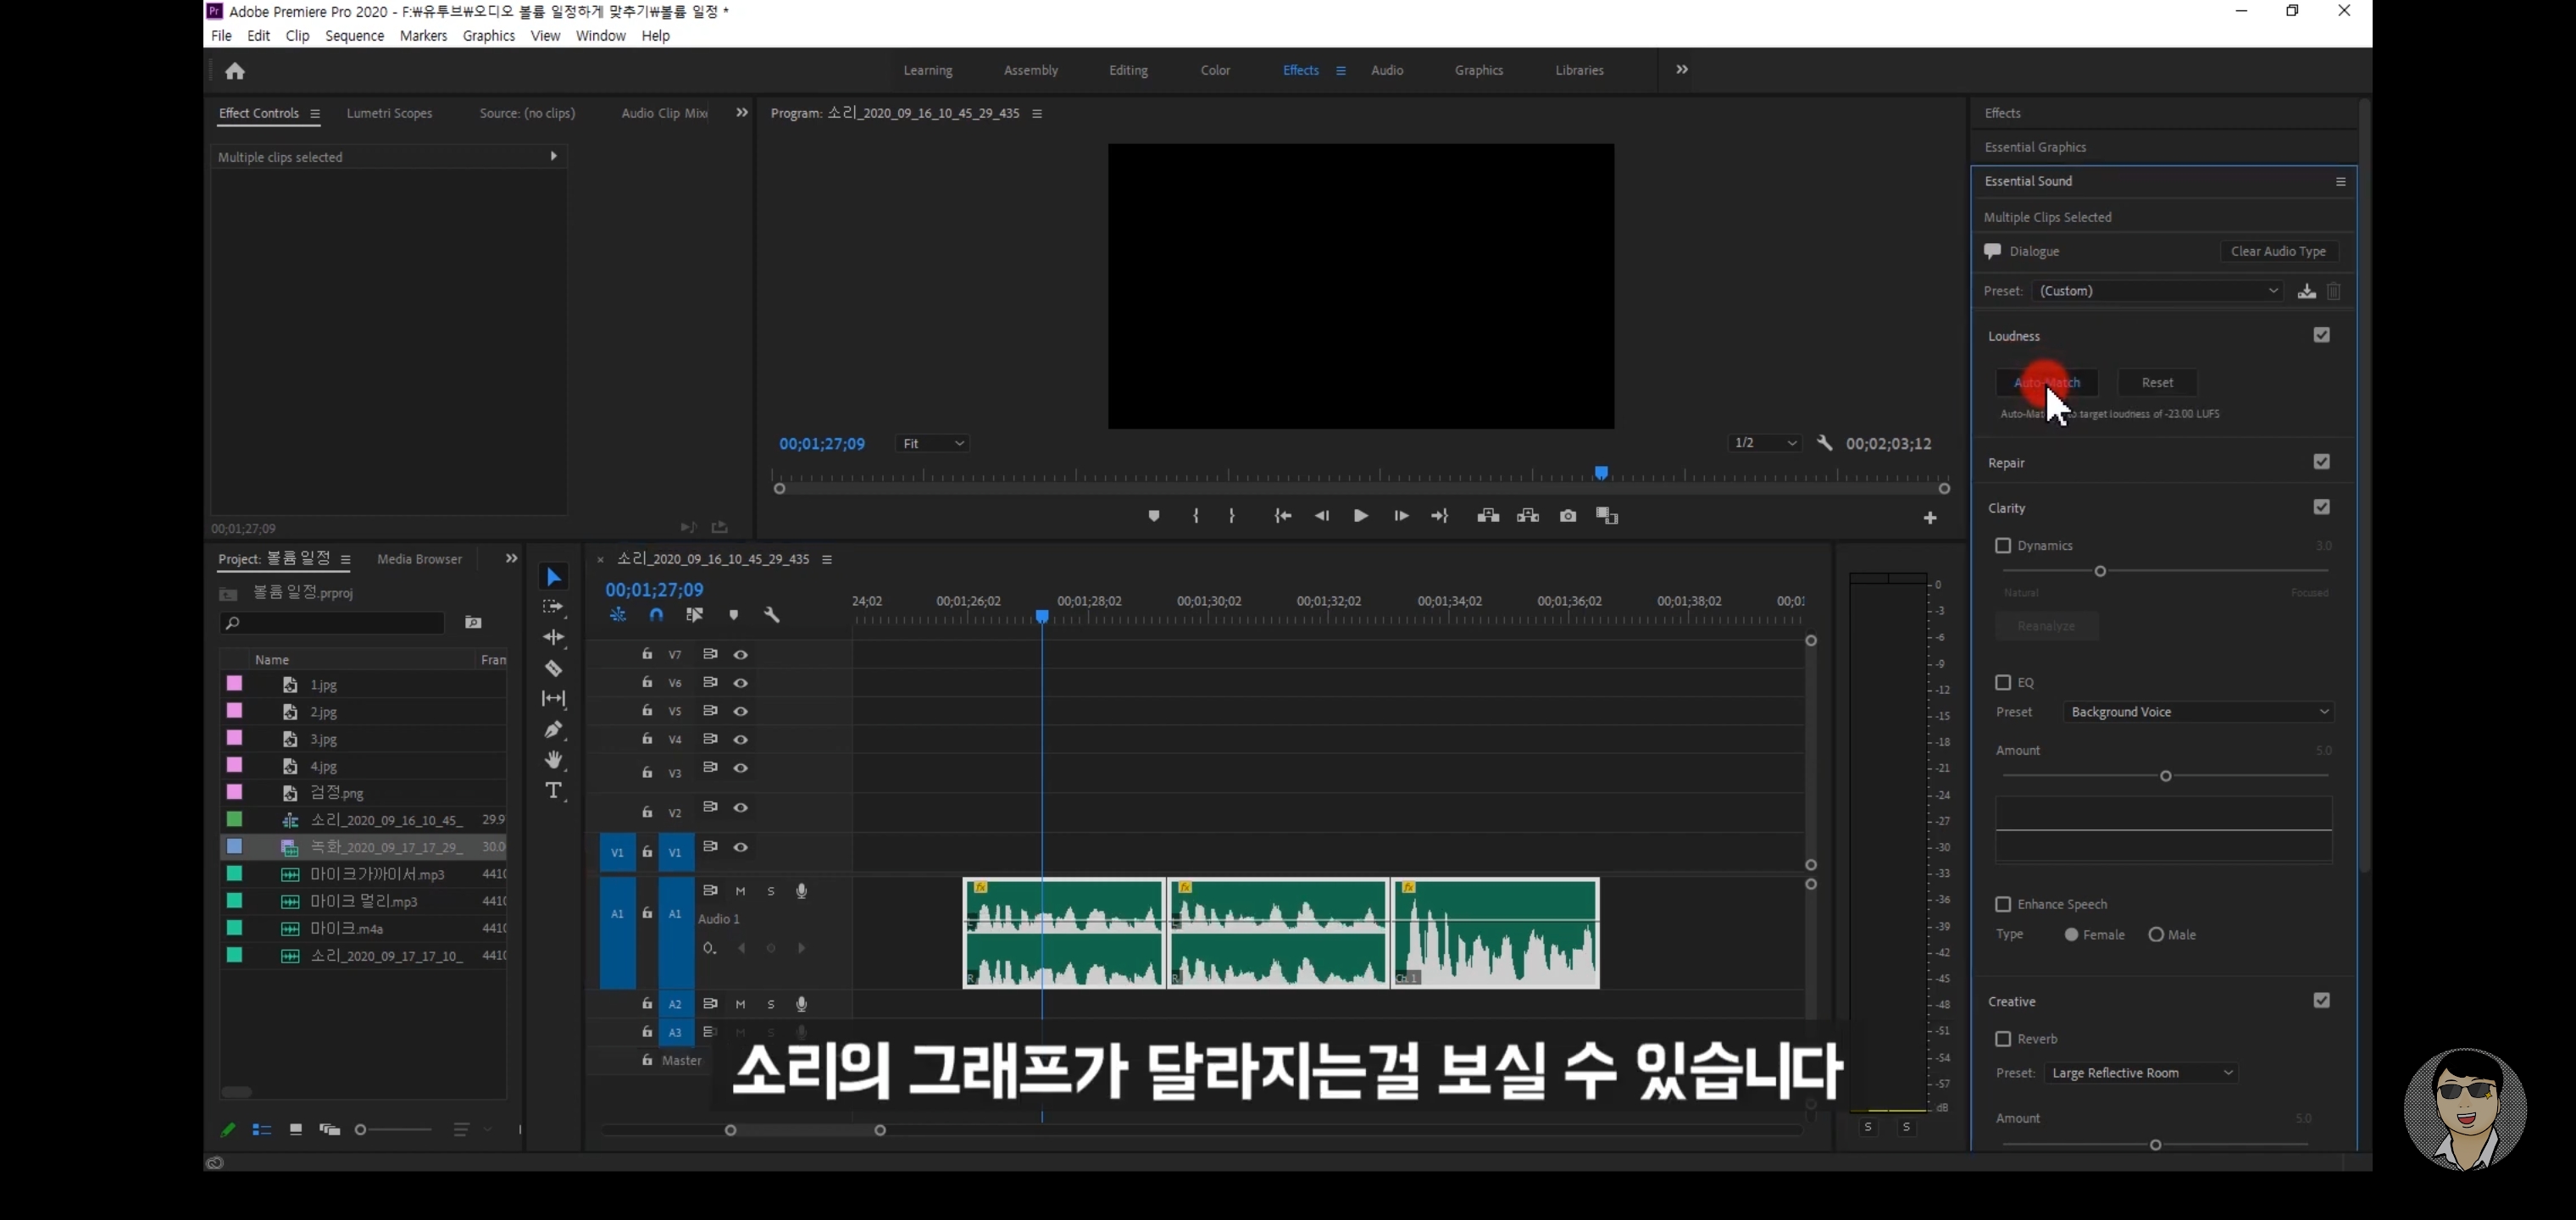Open the Fit zoom level dropdown

(933, 444)
